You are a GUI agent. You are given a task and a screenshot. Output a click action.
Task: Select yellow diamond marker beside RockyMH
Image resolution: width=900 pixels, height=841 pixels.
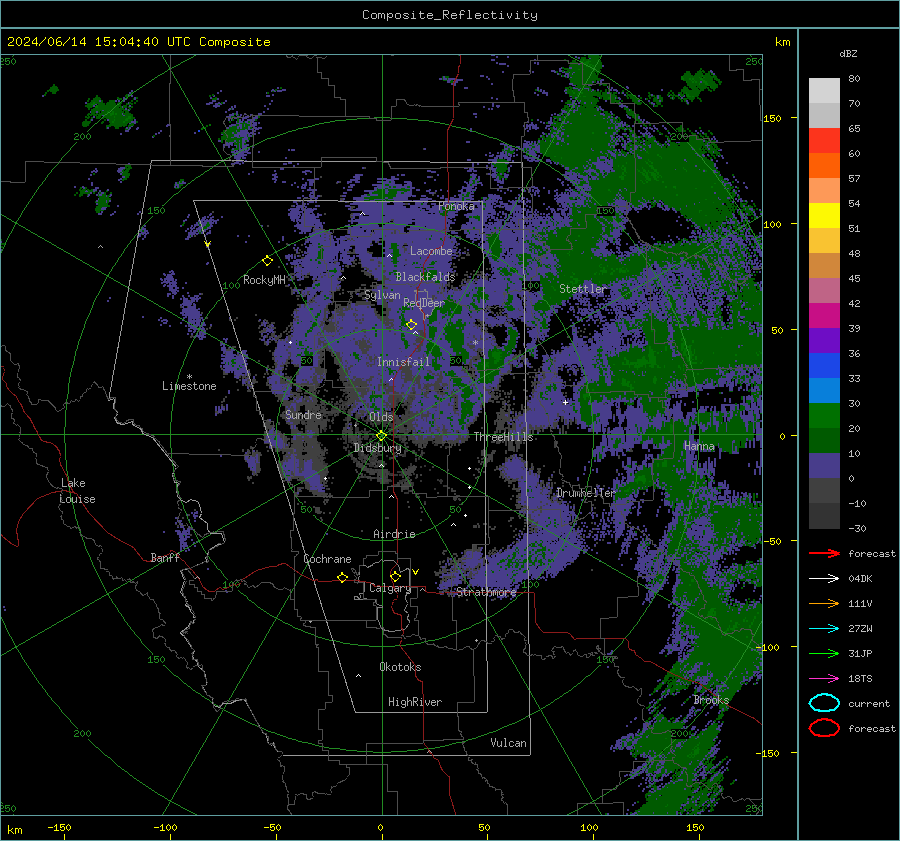pos(267,261)
